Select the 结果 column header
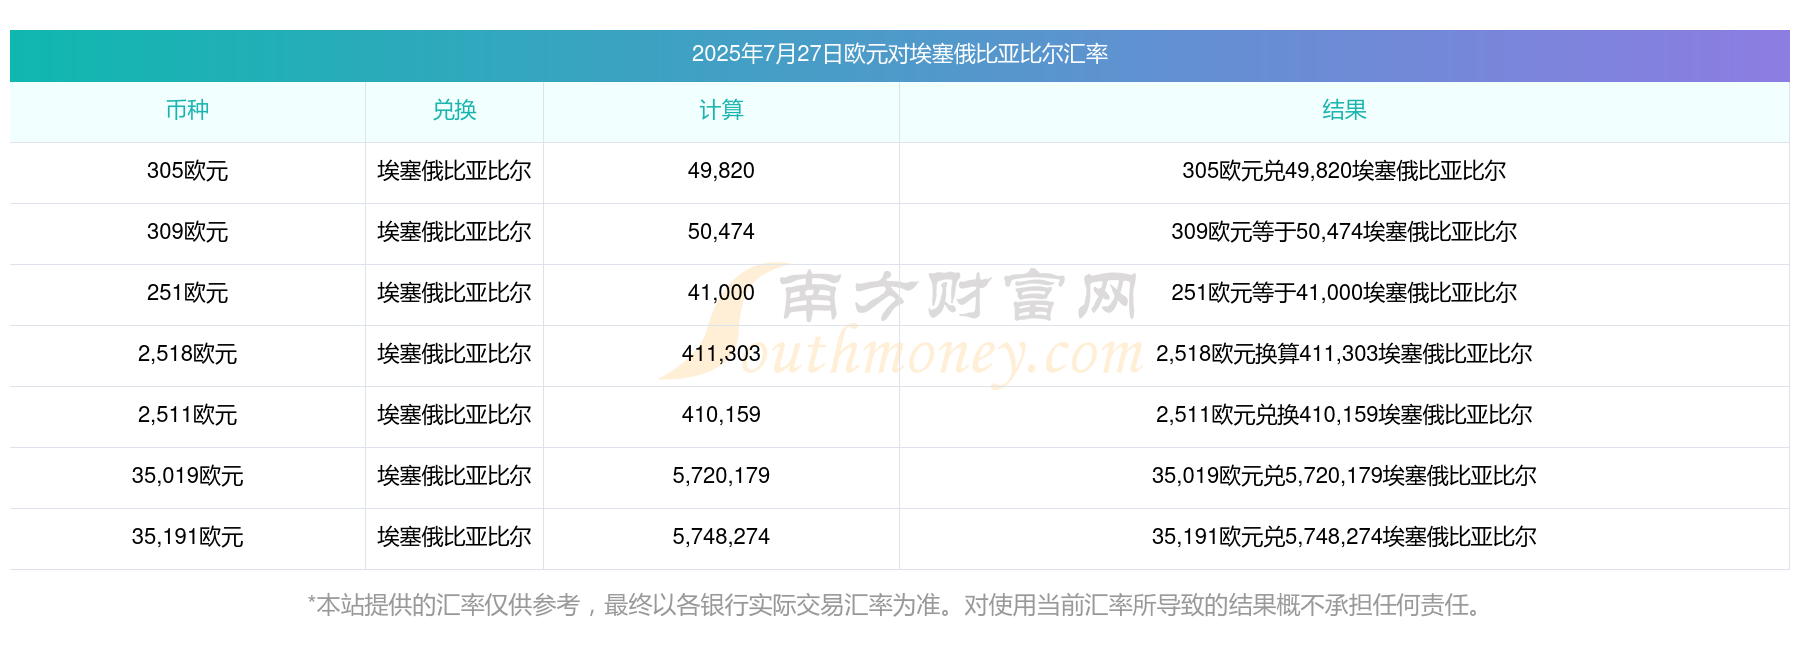1800x650 pixels. (x=1344, y=110)
